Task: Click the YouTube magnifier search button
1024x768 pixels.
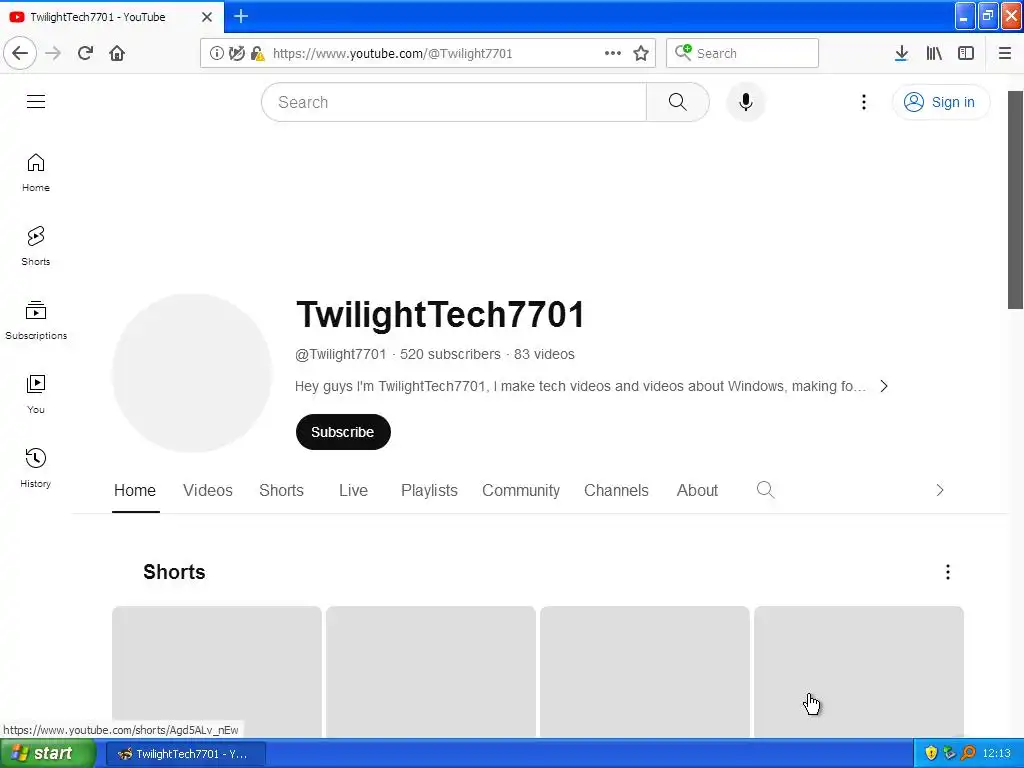Action: click(x=678, y=102)
